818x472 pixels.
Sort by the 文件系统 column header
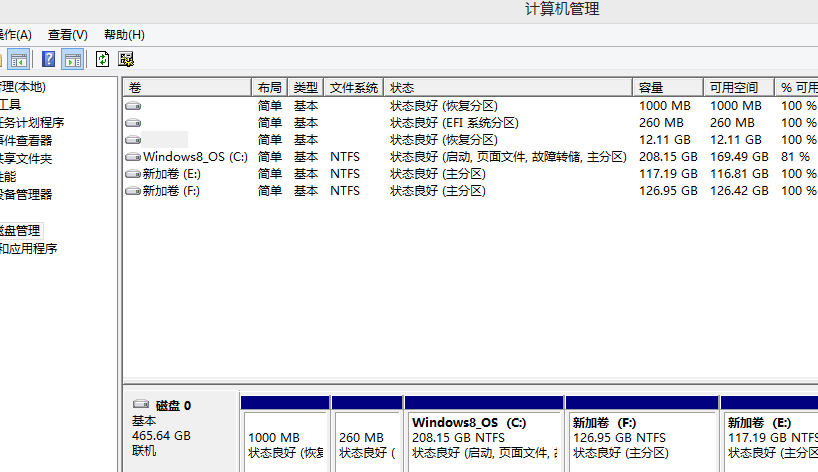pyautogui.click(x=354, y=88)
